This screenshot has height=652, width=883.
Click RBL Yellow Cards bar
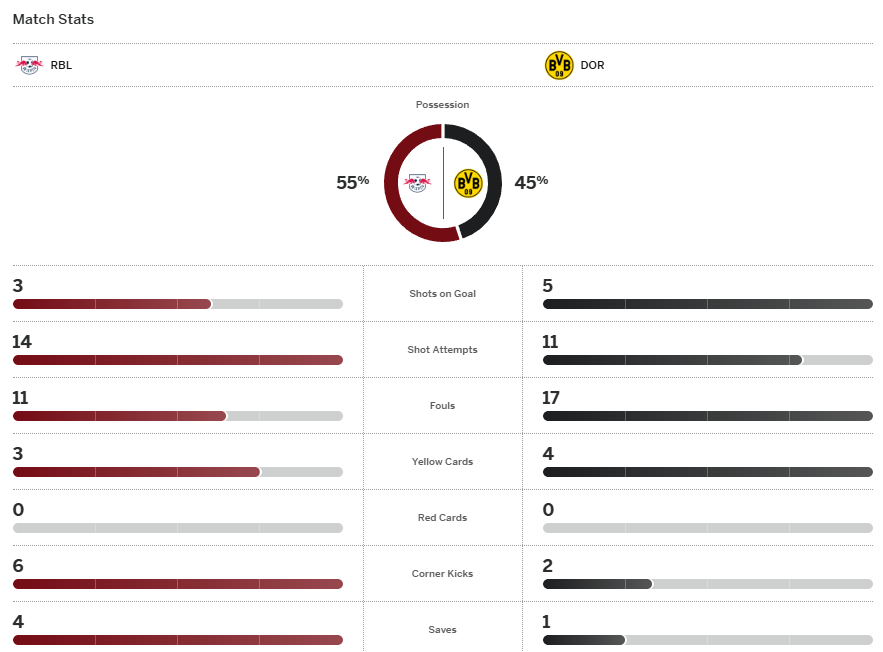(x=177, y=472)
